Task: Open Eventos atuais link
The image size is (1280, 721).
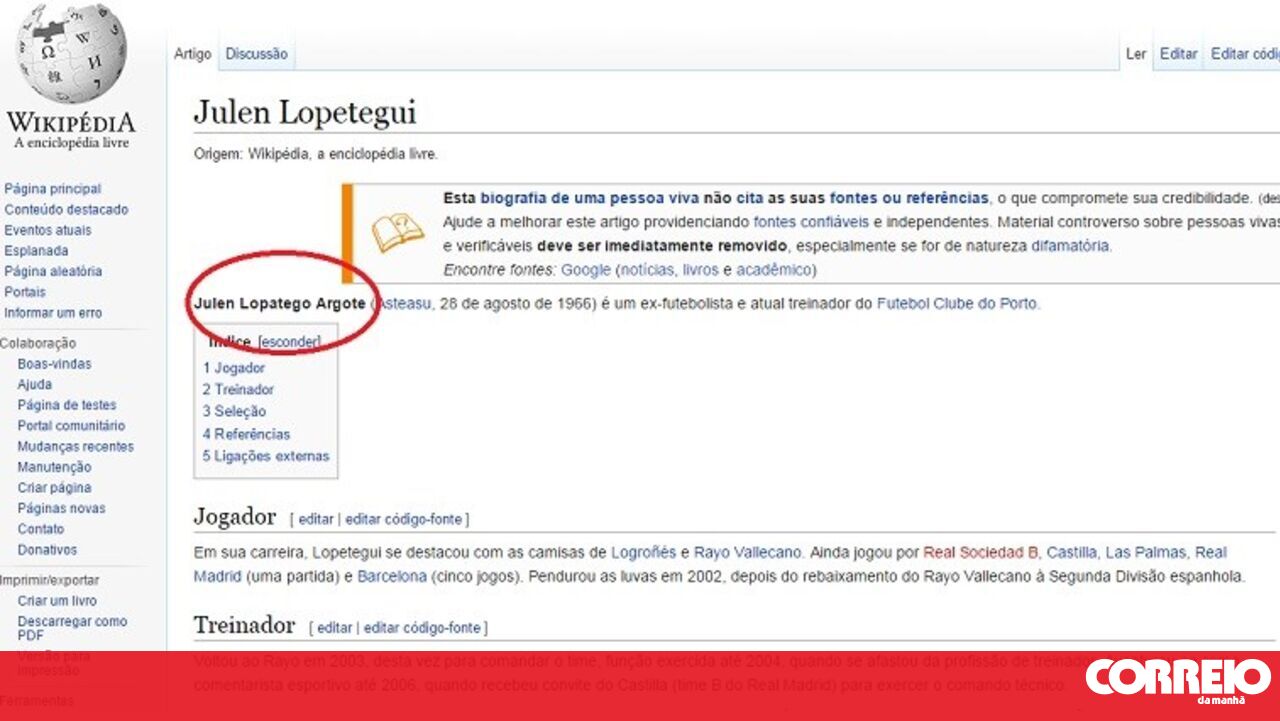Action: point(47,230)
